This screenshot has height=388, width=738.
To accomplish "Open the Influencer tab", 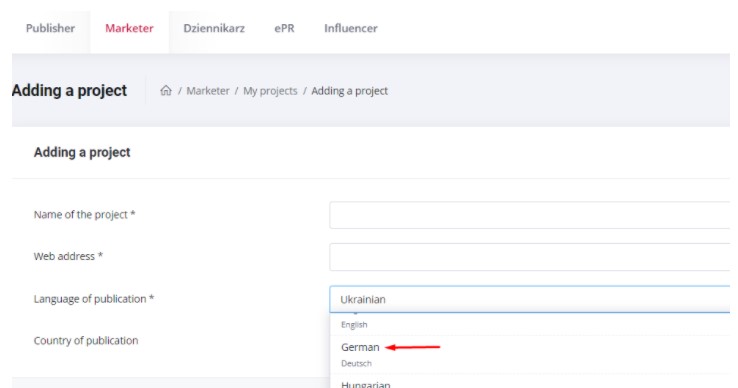I will pos(351,28).
